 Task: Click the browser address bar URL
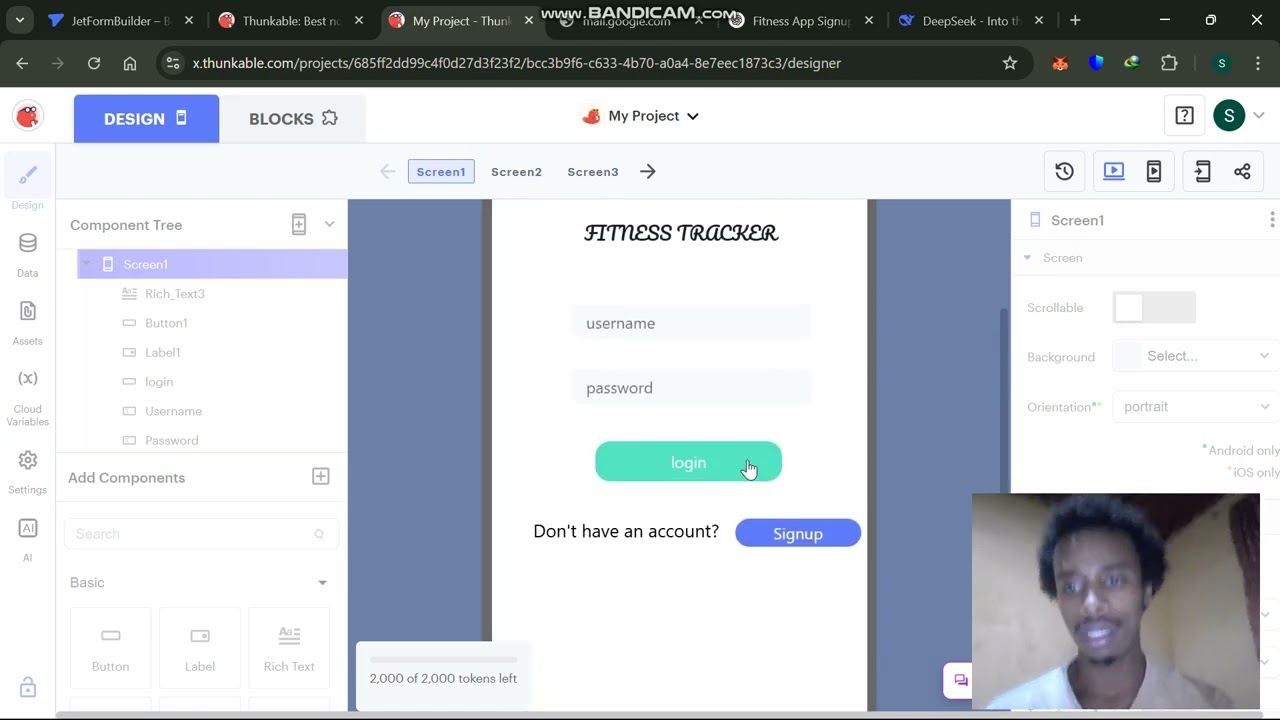click(517, 63)
